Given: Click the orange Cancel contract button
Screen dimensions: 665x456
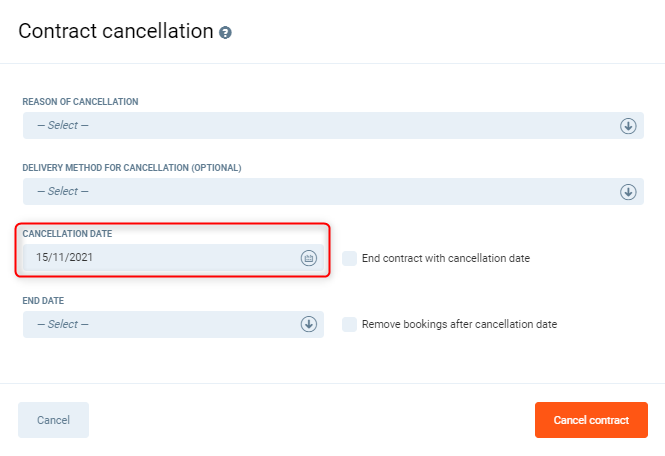Looking at the screenshot, I should click(591, 420).
